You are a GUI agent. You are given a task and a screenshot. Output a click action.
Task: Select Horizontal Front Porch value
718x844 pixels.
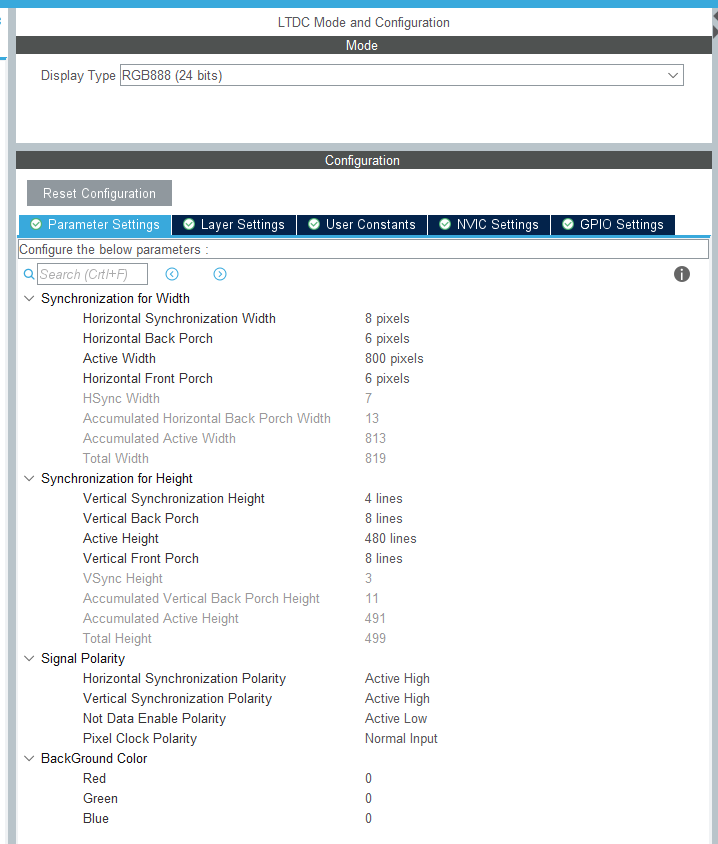point(387,378)
